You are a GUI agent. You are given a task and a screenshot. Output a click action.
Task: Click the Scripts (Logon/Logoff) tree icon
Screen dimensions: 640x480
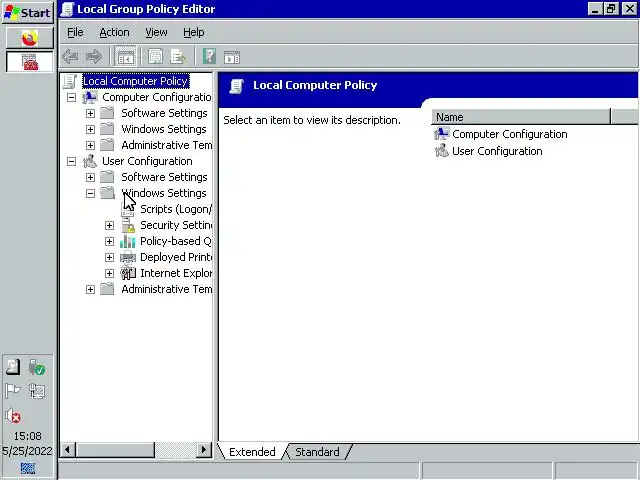tap(127, 210)
